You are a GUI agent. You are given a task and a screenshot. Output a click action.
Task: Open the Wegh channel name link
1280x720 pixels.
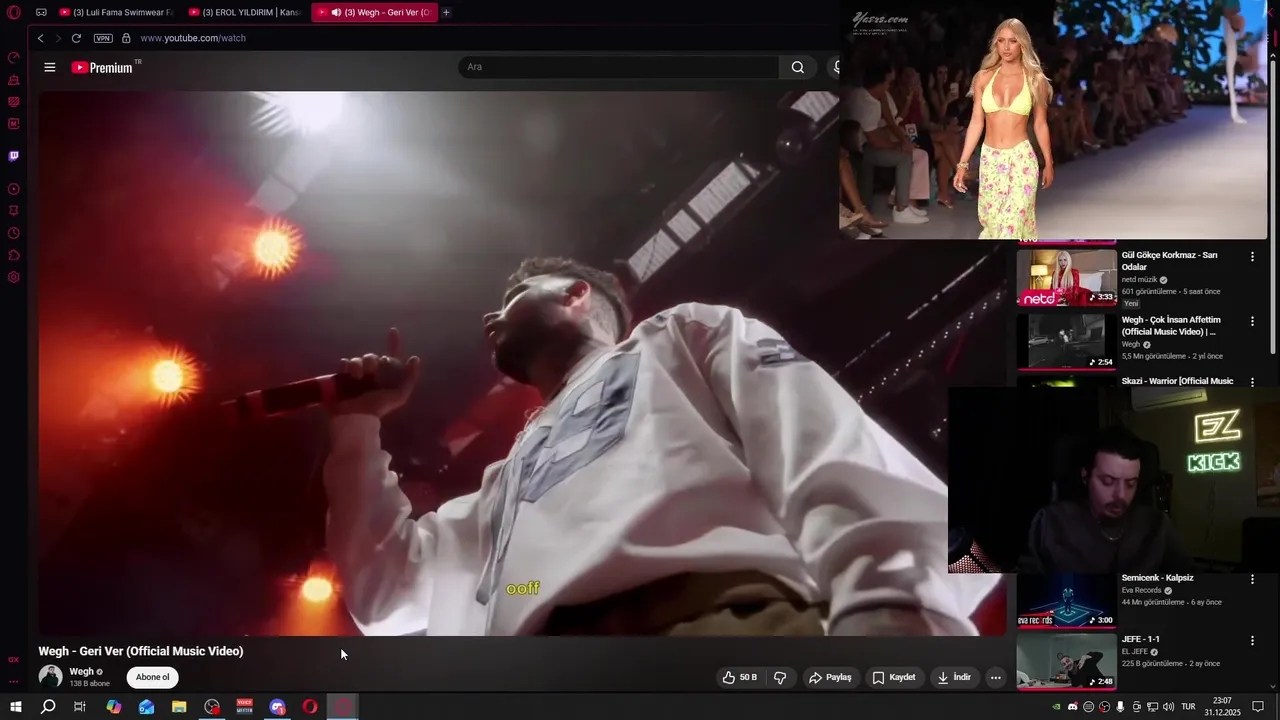point(81,672)
